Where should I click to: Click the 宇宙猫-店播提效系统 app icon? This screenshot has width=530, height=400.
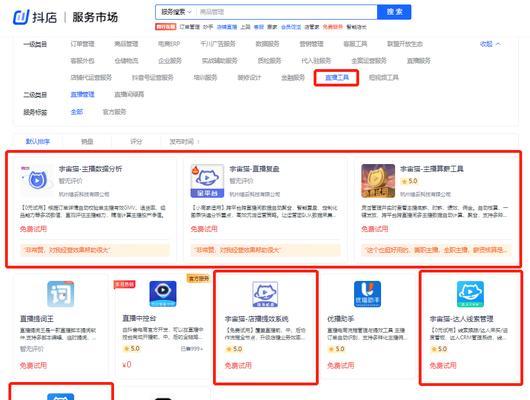click(x=265, y=294)
